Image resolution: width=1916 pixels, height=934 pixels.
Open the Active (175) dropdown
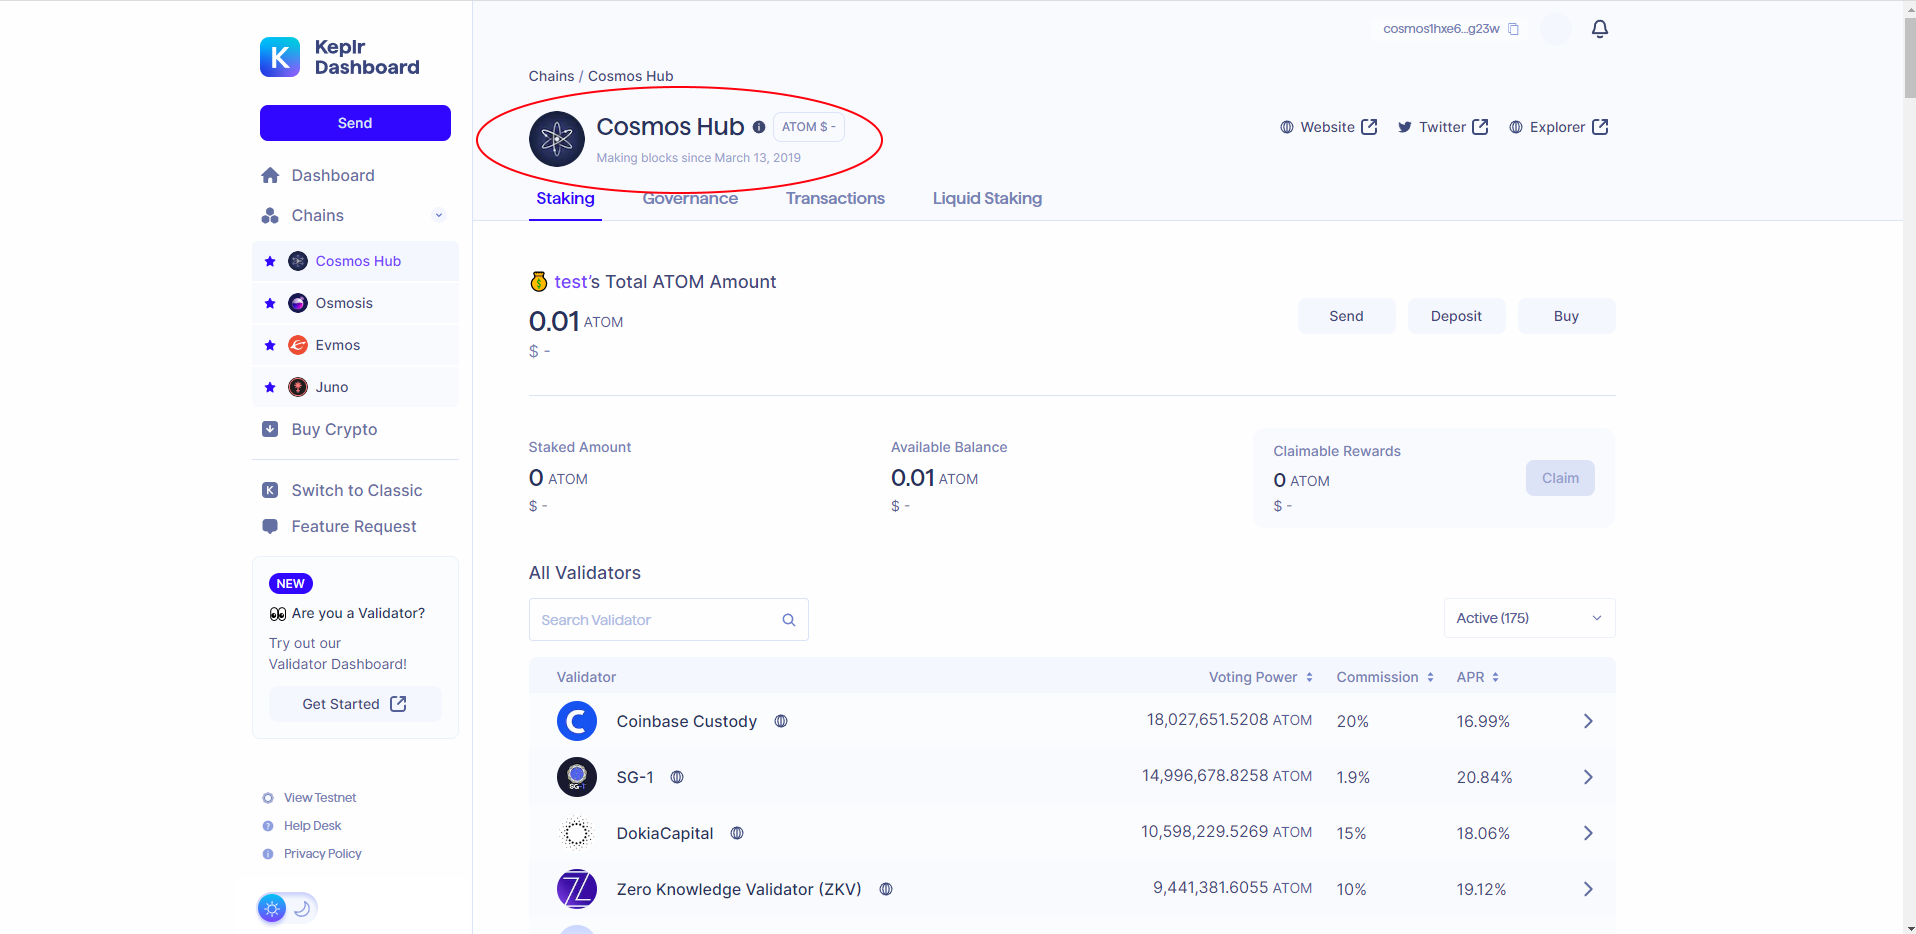pyautogui.click(x=1529, y=618)
